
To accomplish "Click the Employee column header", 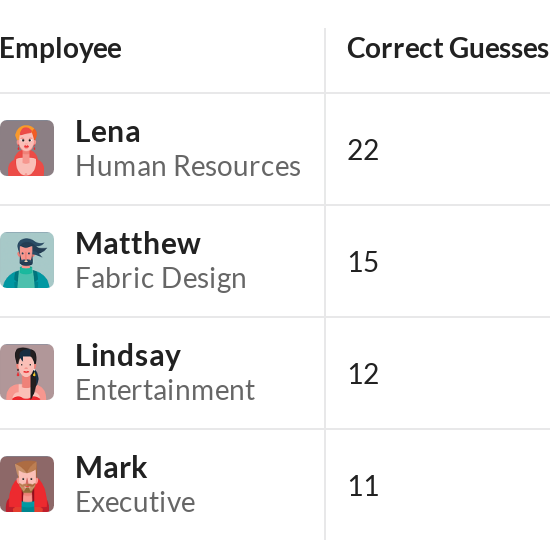I will pos(61,49).
